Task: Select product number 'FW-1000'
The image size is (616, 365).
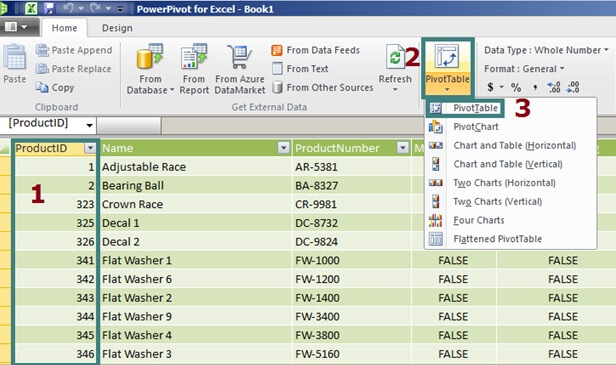Action: point(352,260)
